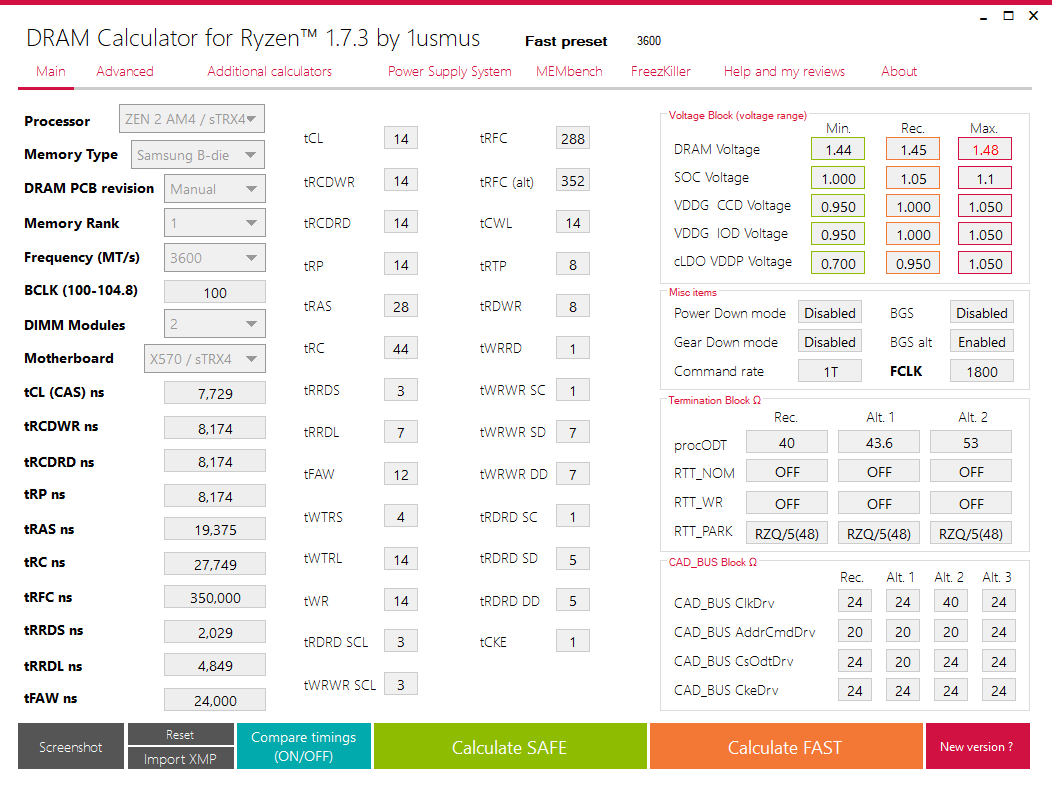Image resolution: width=1052 pixels, height=791 pixels.
Task: Click the Reset button
Action: pos(180,734)
